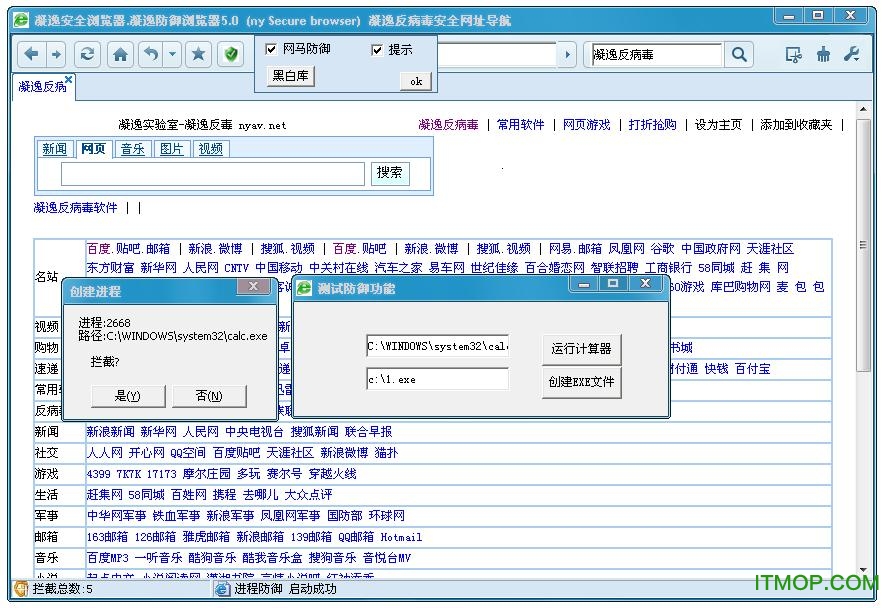Select the home page icon
This screenshot has width=885, height=608.
(x=122, y=55)
